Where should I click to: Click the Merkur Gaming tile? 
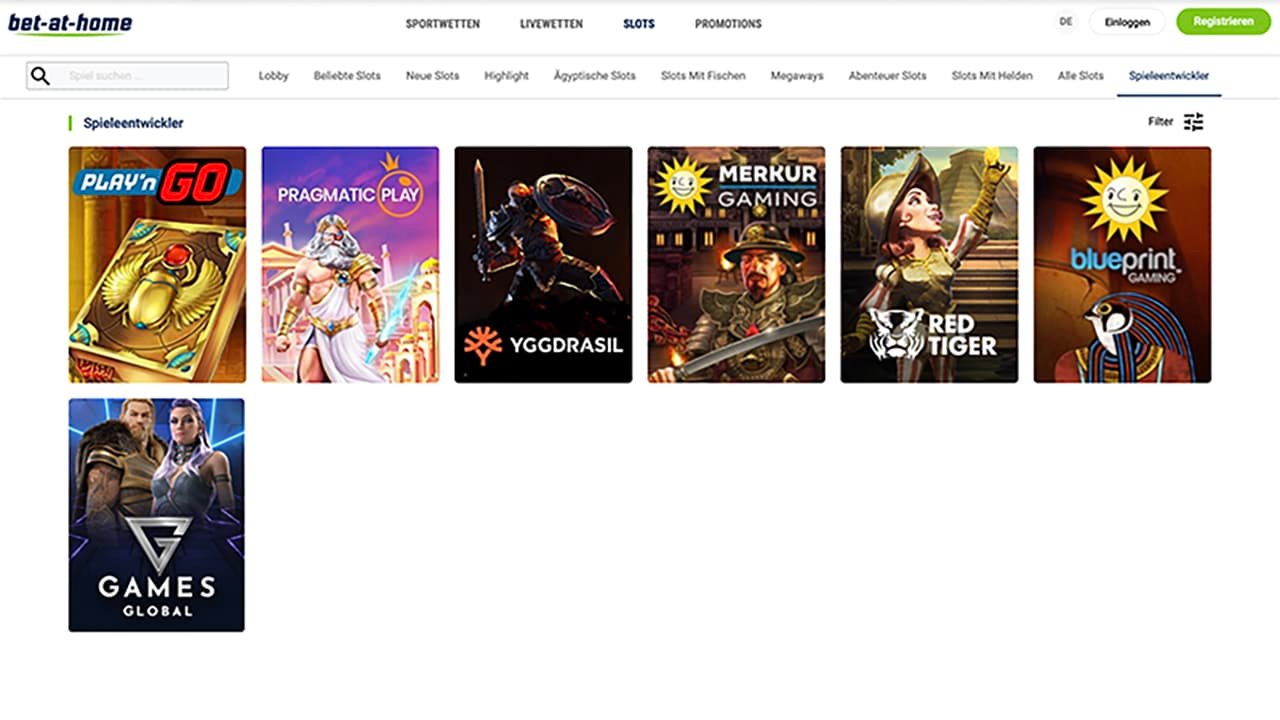(736, 264)
